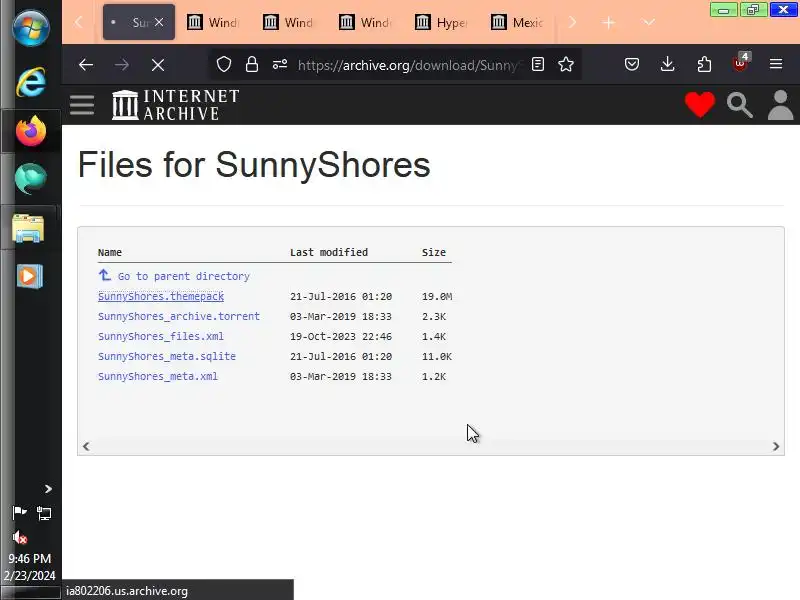This screenshot has height=600, width=800.
Task: Launch Internet Explorer from taskbar
Action: pyautogui.click(x=31, y=82)
